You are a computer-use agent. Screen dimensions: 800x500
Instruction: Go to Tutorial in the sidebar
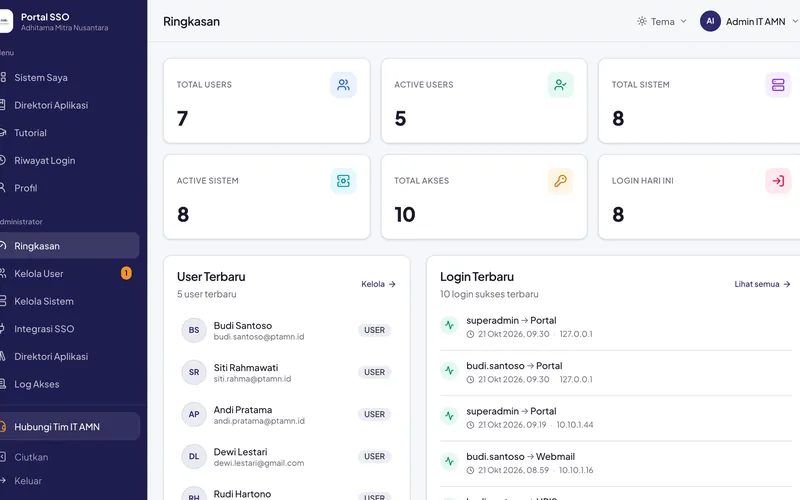tap(69, 133)
